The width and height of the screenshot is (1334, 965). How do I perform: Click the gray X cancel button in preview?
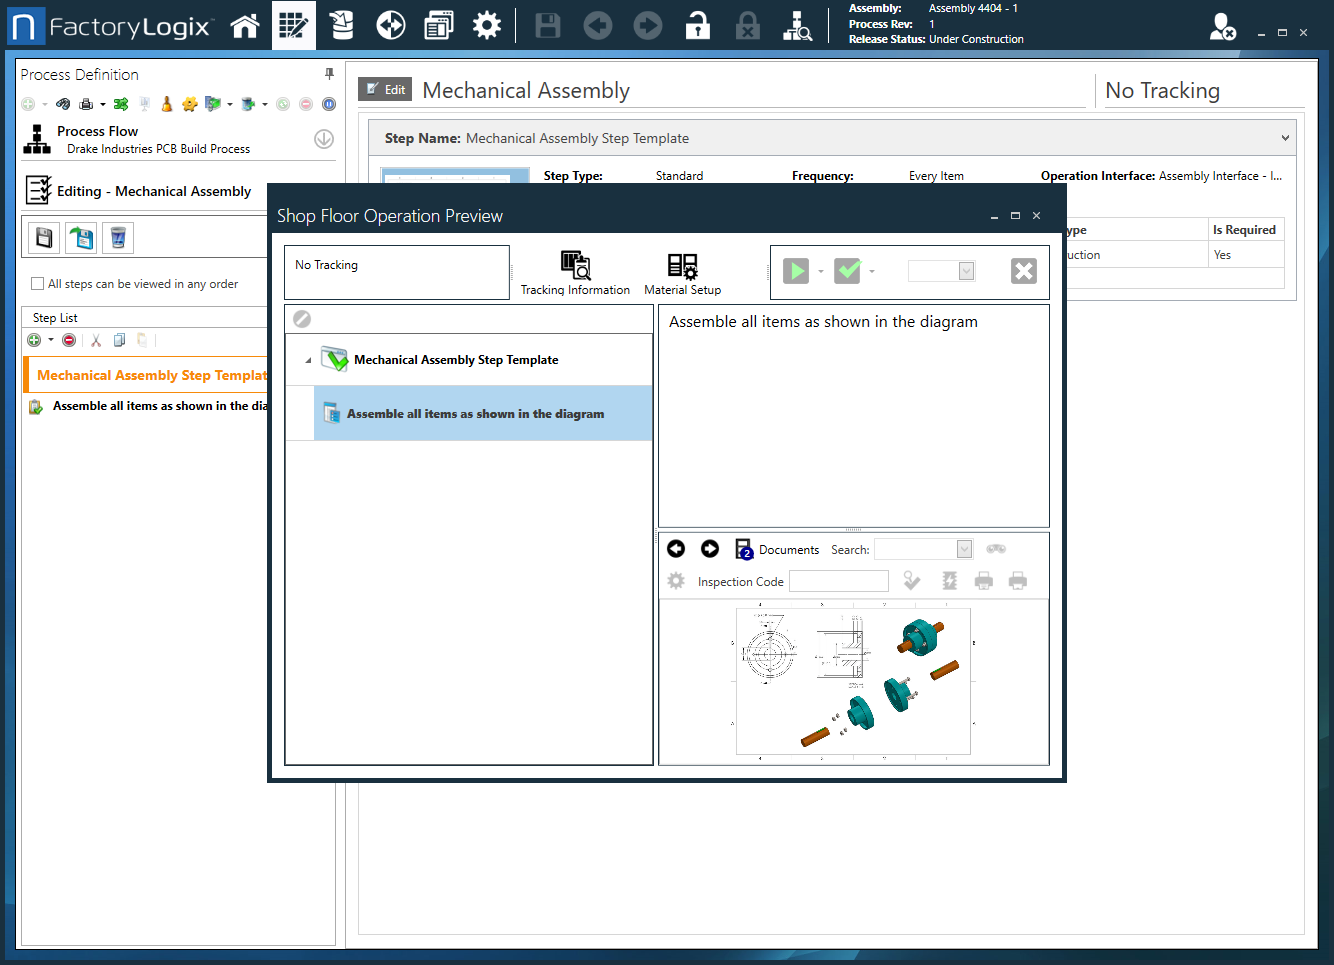(x=1023, y=271)
